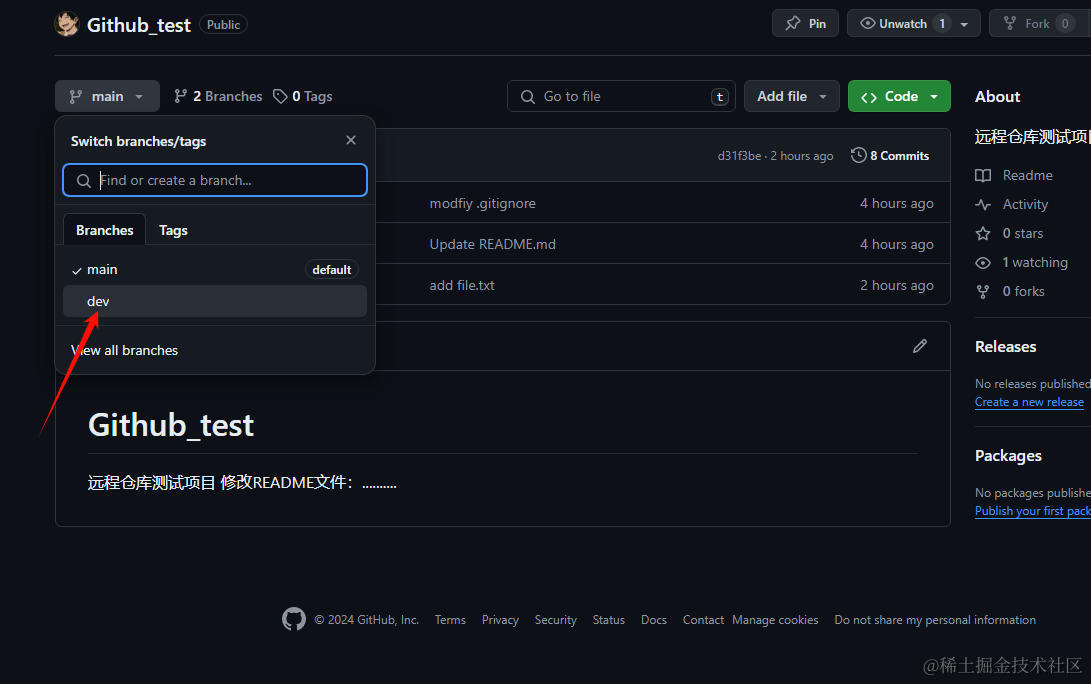The width and height of the screenshot is (1091, 684).
Task: Open the Activity link in About
Action: [x=1012, y=205]
